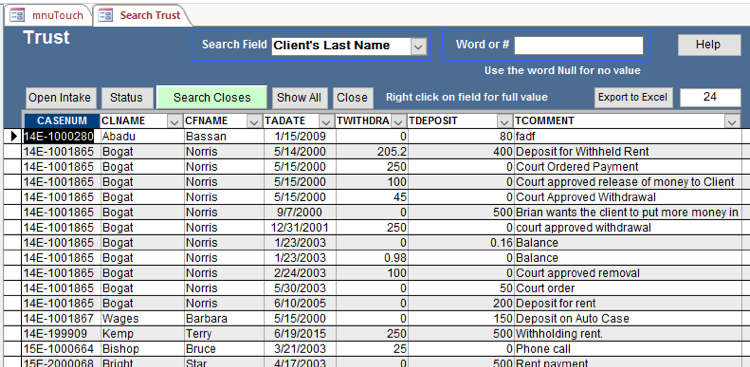Viewport: 750px width, 367px height.
Task: Open the TADATE column filter dropdown
Action: coord(327,122)
